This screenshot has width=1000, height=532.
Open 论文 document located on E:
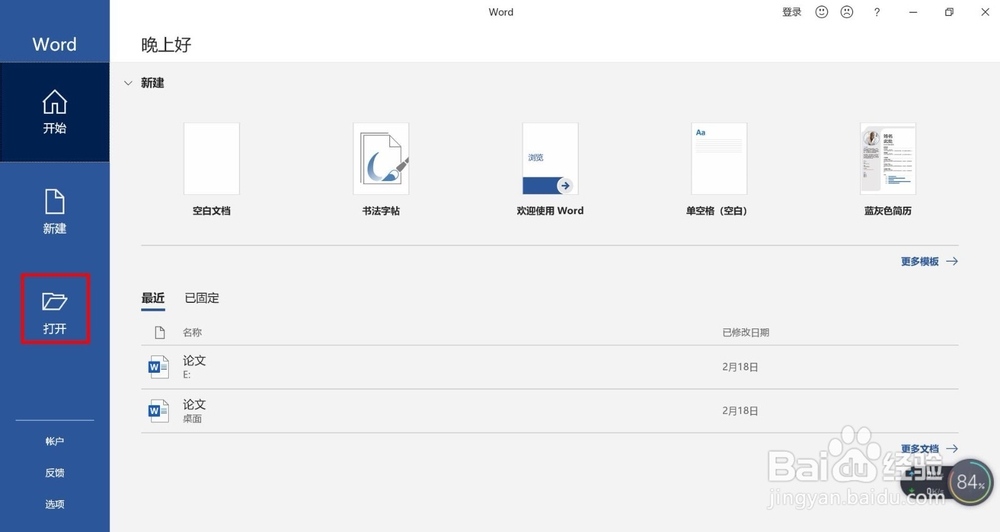coord(550,367)
